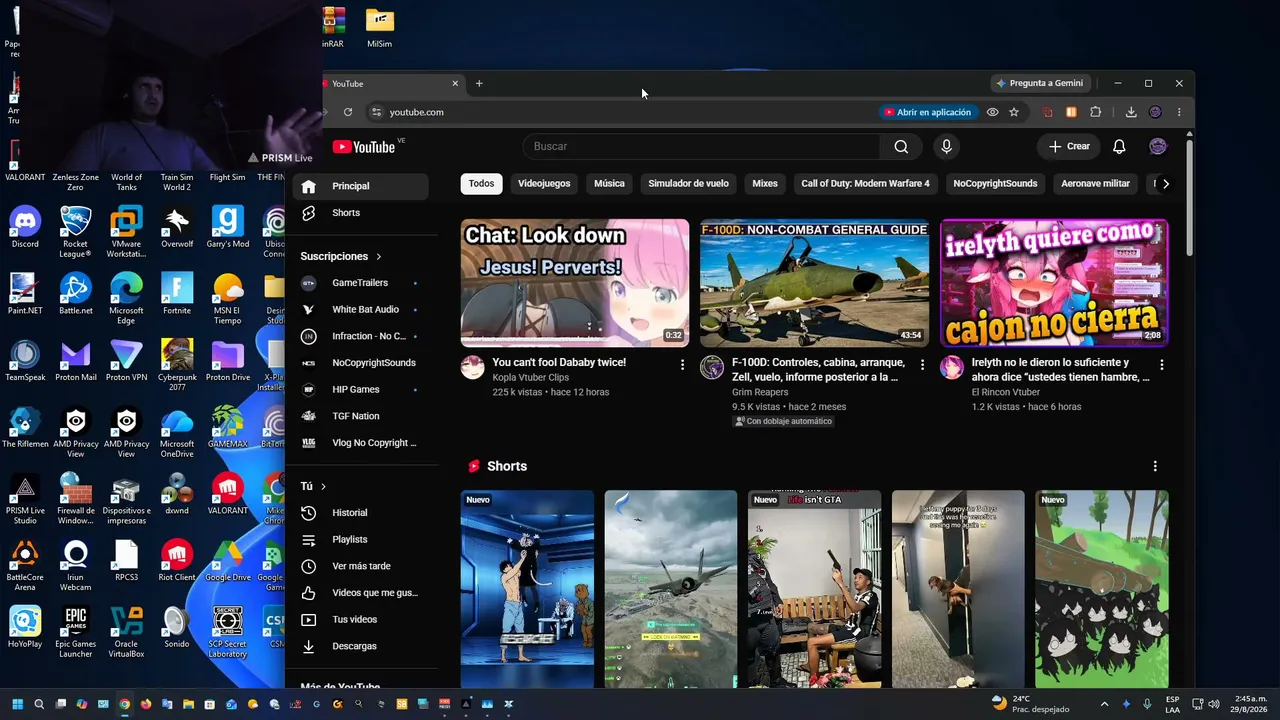Open Epic Games Launcher desktop shortcut
The image size is (1280, 720).
coord(76,631)
